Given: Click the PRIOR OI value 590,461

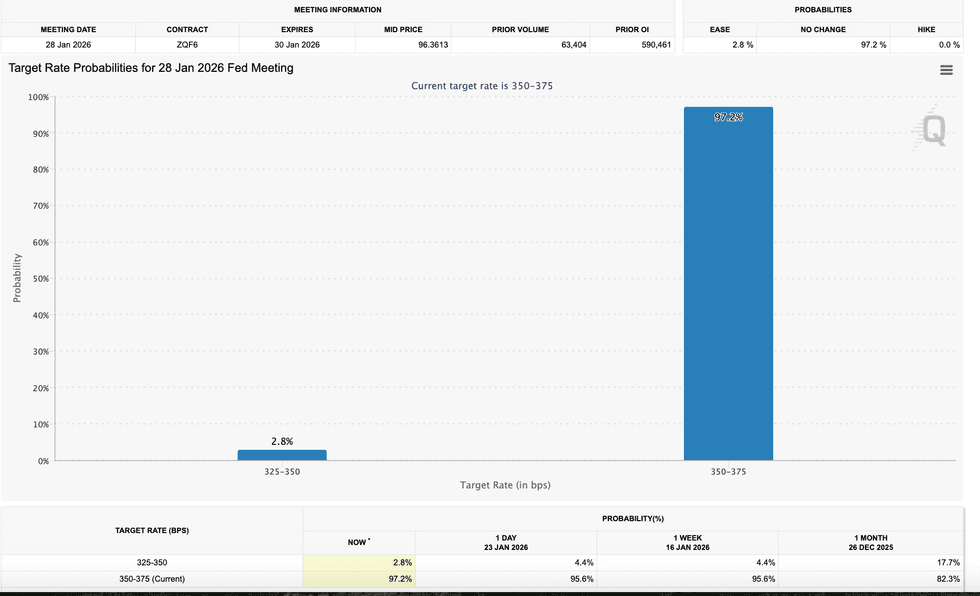Looking at the screenshot, I should coord(655,44).
